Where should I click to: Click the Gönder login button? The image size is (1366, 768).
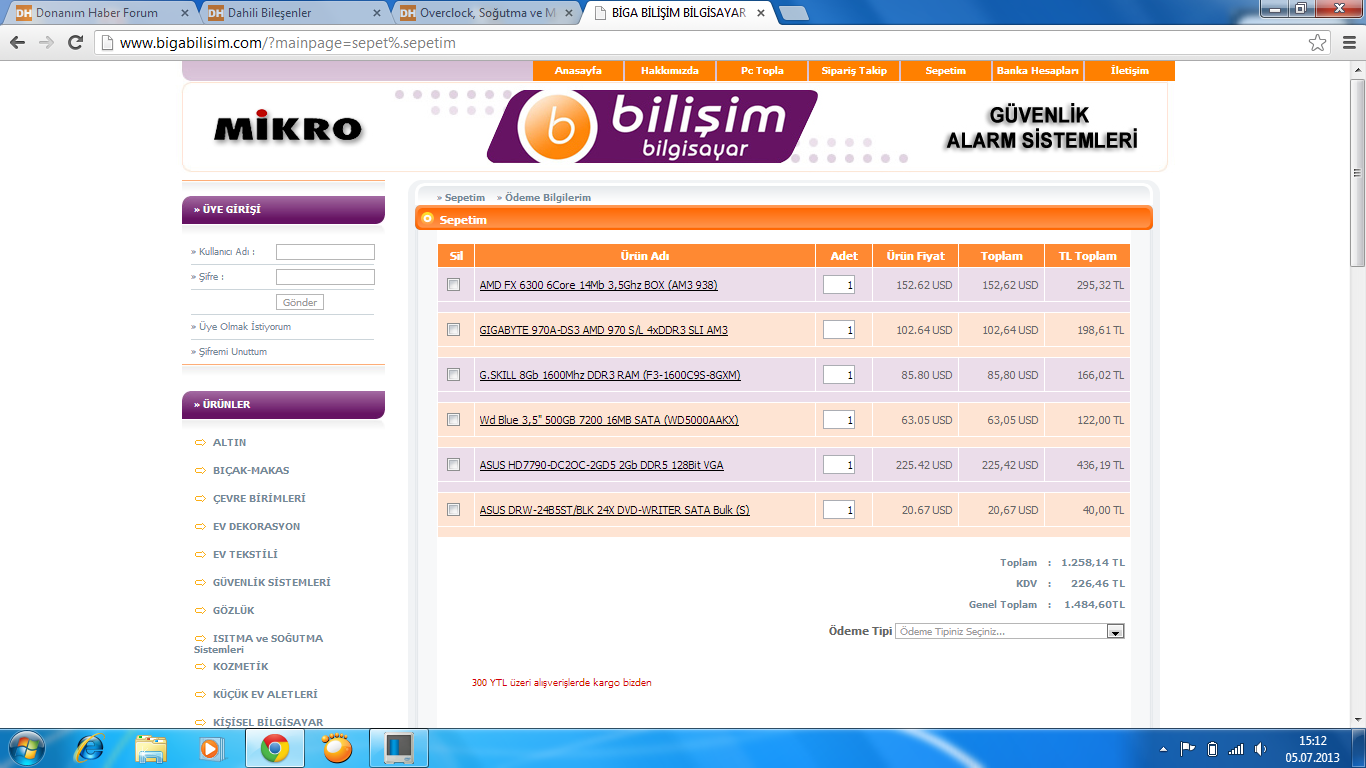(300, 302)
